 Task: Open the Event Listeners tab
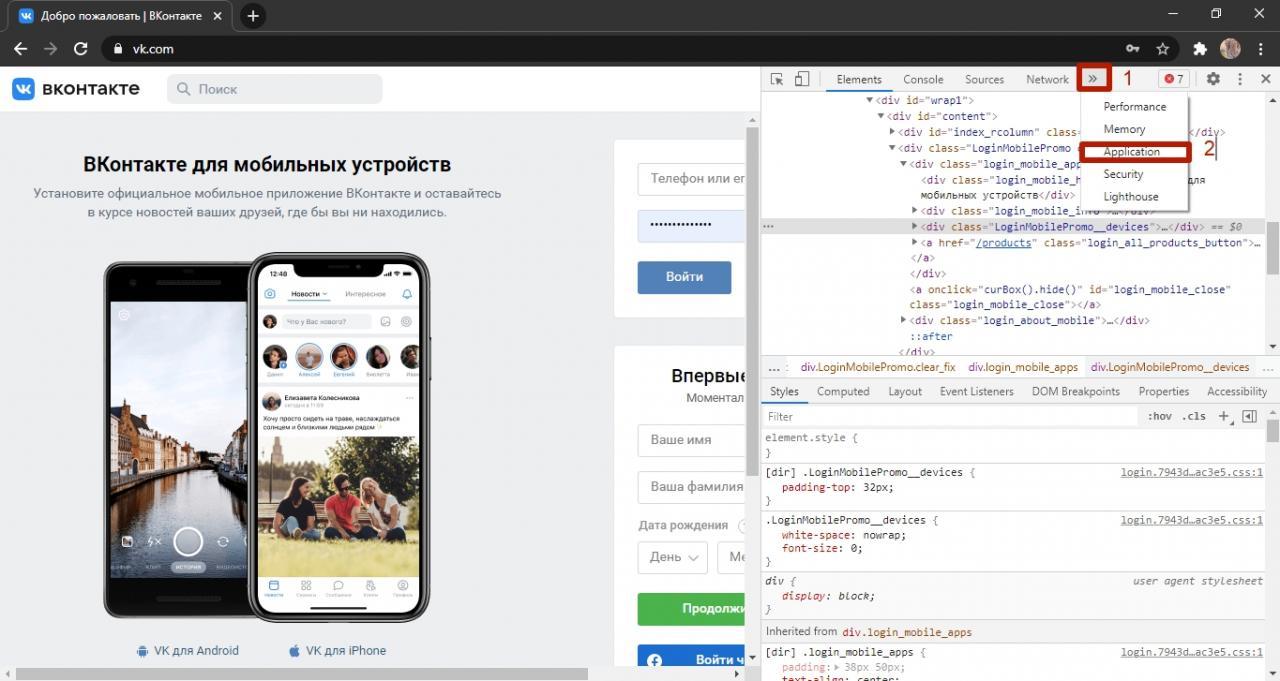976,391
